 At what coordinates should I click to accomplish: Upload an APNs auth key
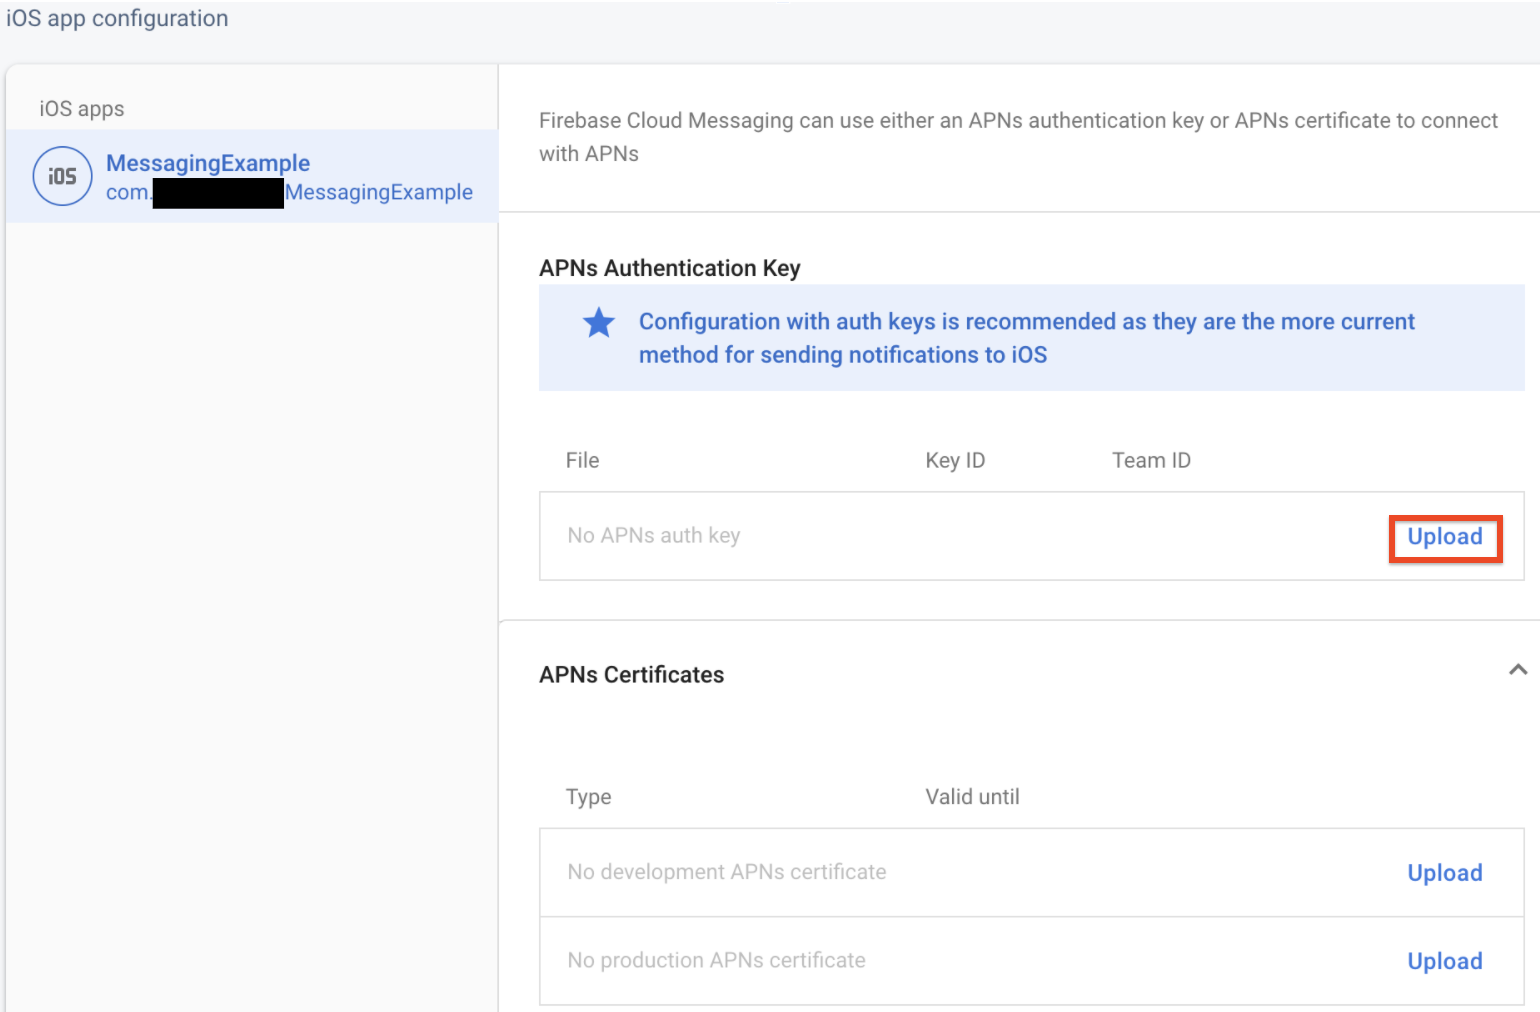pyautogui.click(x=1444, y=537)
